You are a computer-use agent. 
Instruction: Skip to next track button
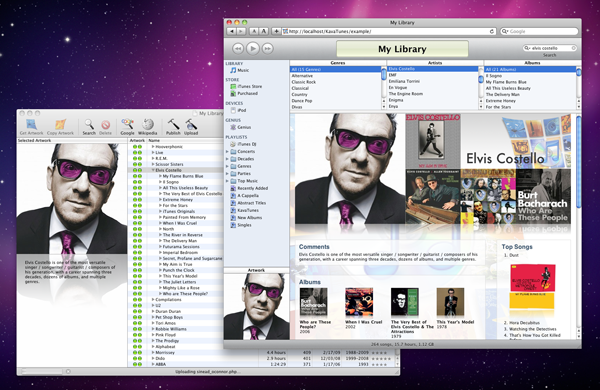pos(267,49)
